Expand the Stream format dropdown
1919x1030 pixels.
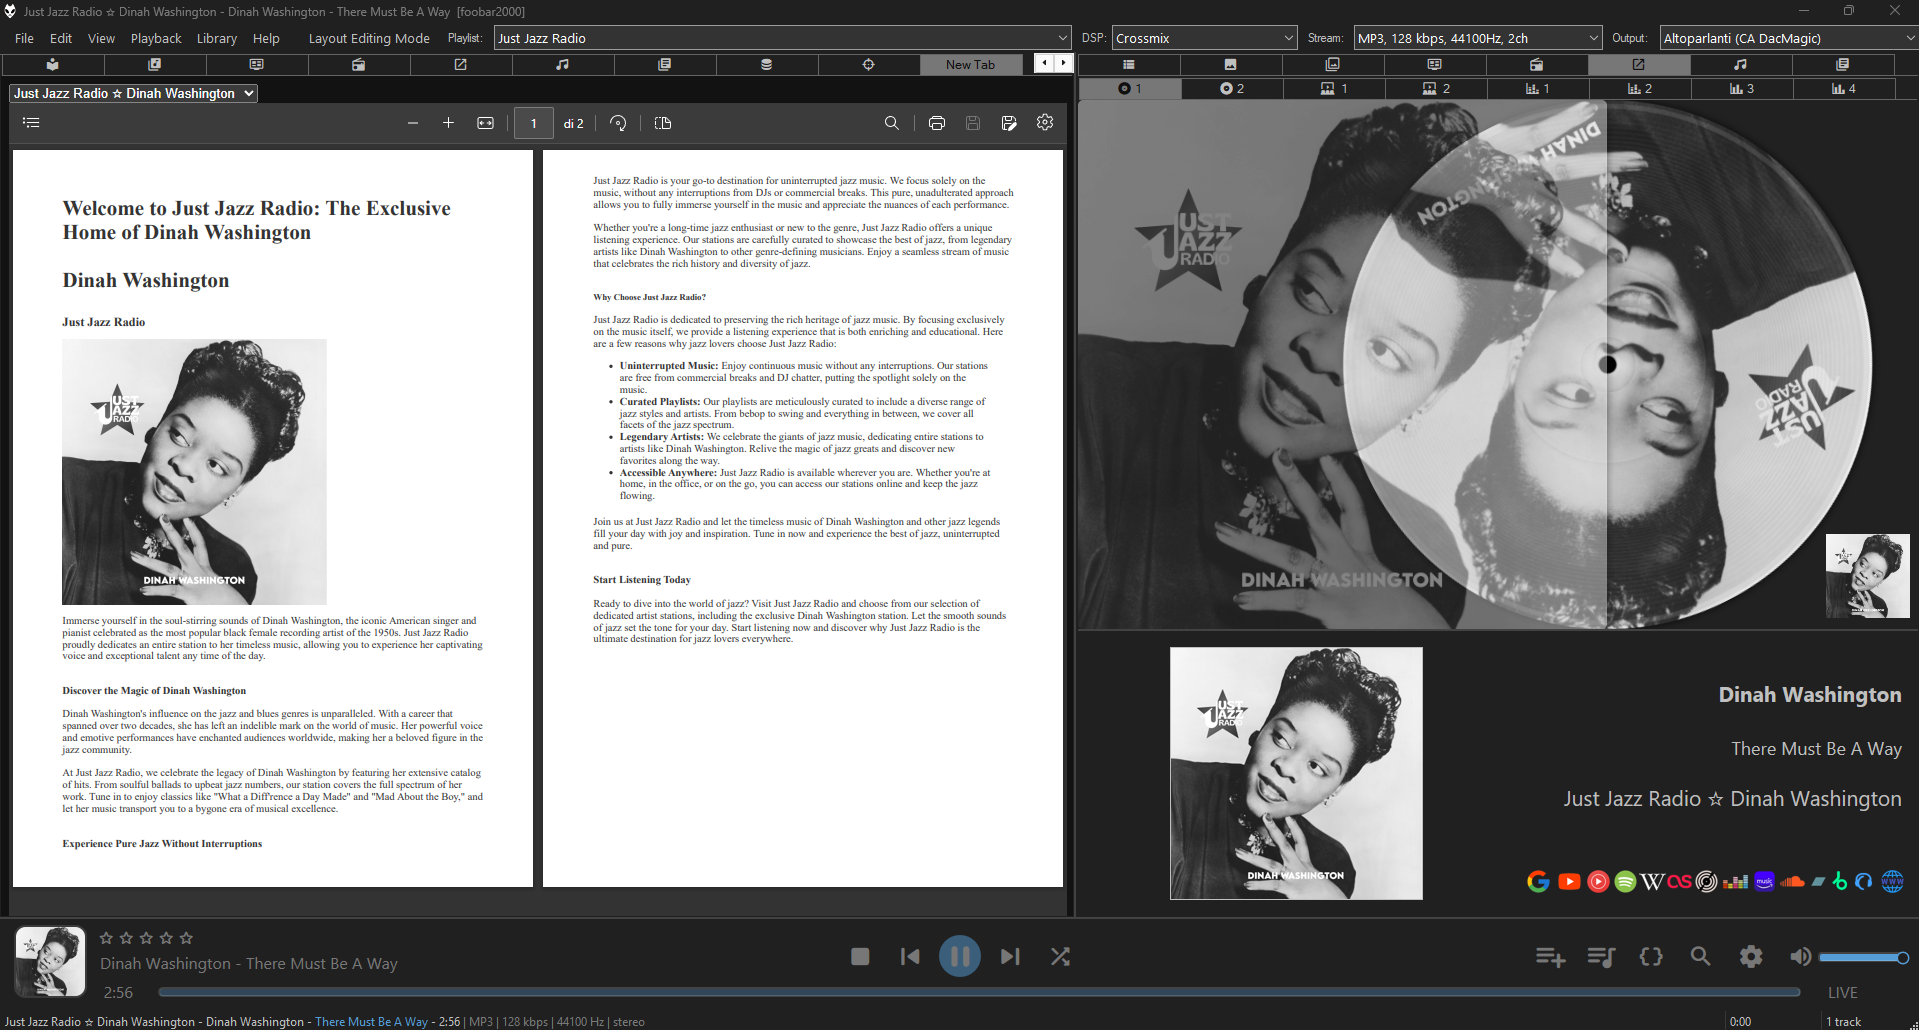(1478, 38)
